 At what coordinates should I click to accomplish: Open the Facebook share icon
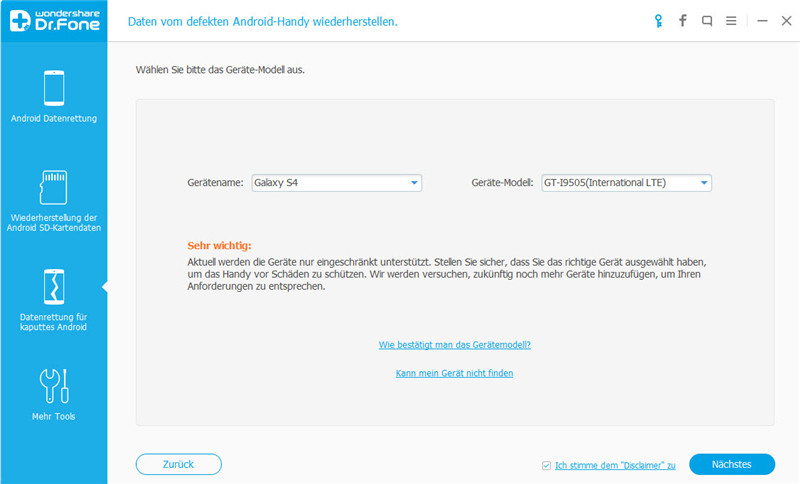[683, 21]
